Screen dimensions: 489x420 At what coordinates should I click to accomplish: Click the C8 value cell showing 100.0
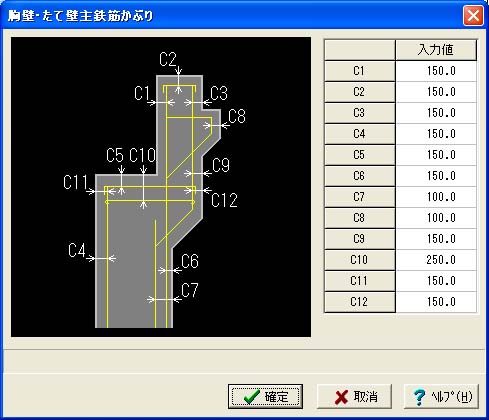point(436,218)
